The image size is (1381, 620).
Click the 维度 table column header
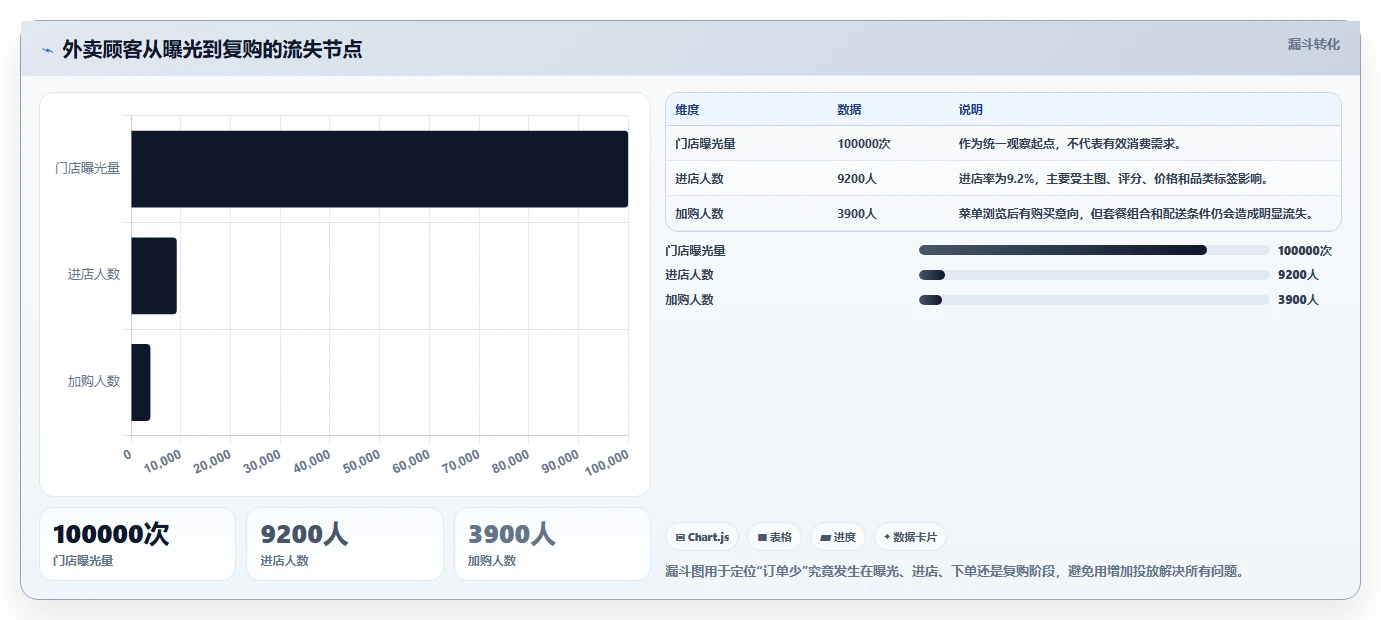687,110
